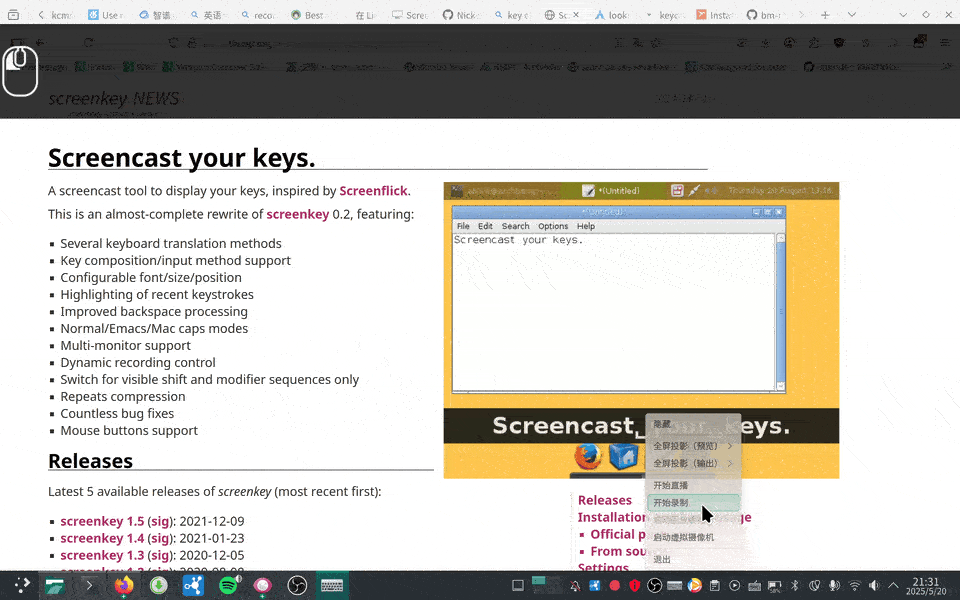Open the taskbar clock showing 21:31
The height and width of the screenshot is (600, 960).
point(926,586)
